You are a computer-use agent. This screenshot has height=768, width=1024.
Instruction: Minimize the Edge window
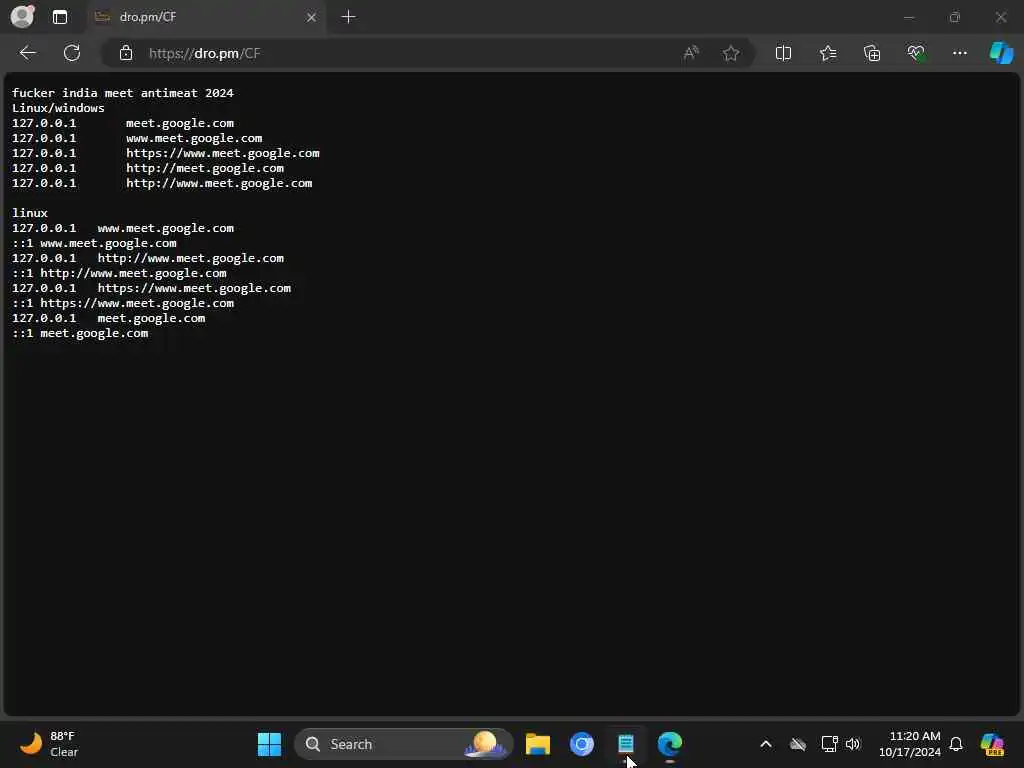(909, 17)
